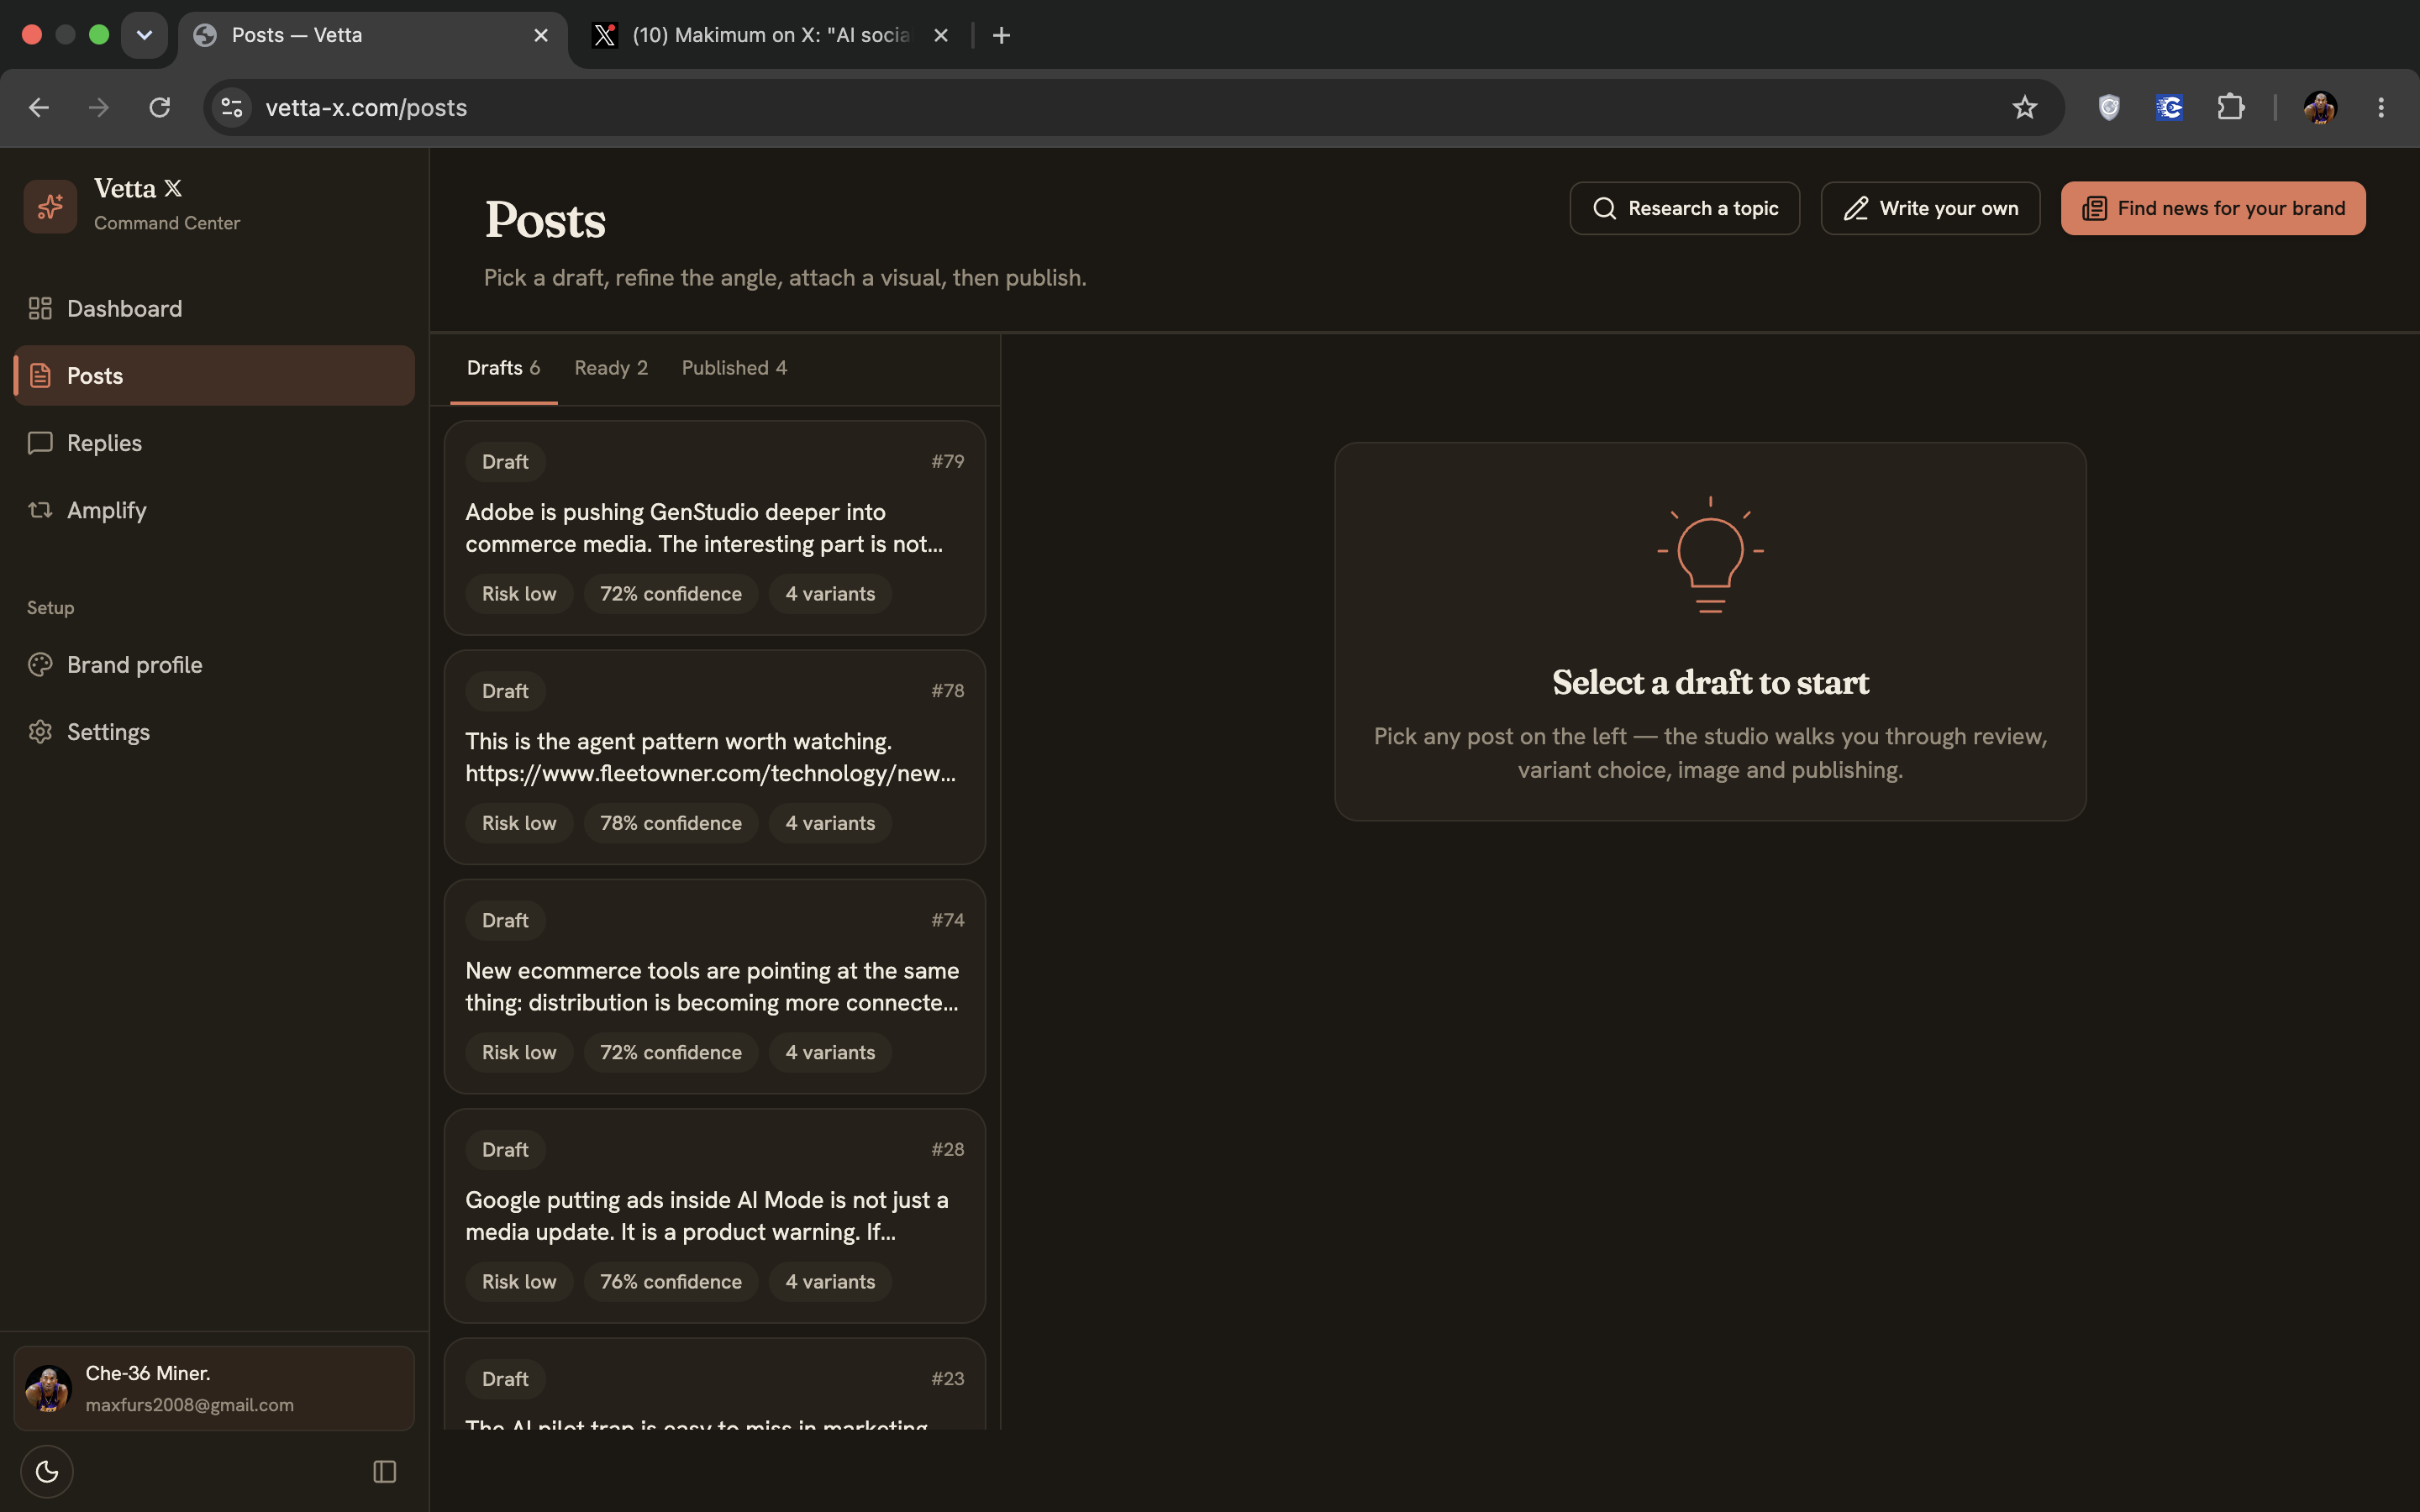Open Chrome profile avatar

(x=2320, y=107)
